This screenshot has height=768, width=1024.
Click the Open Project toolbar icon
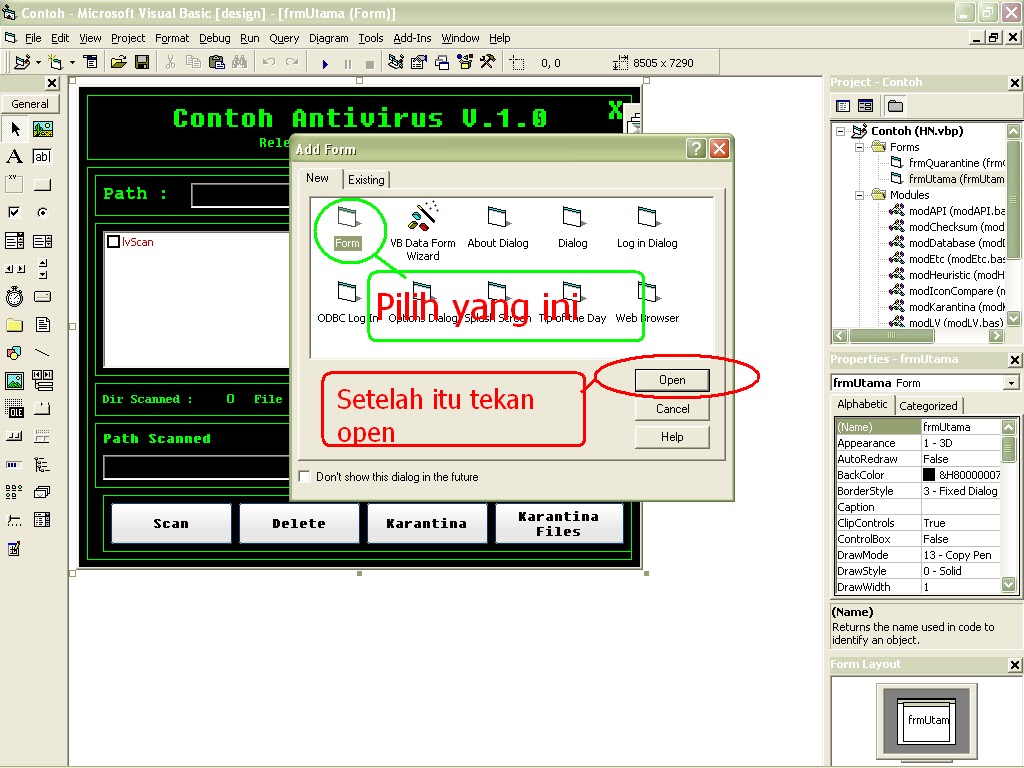click(118, 62)
